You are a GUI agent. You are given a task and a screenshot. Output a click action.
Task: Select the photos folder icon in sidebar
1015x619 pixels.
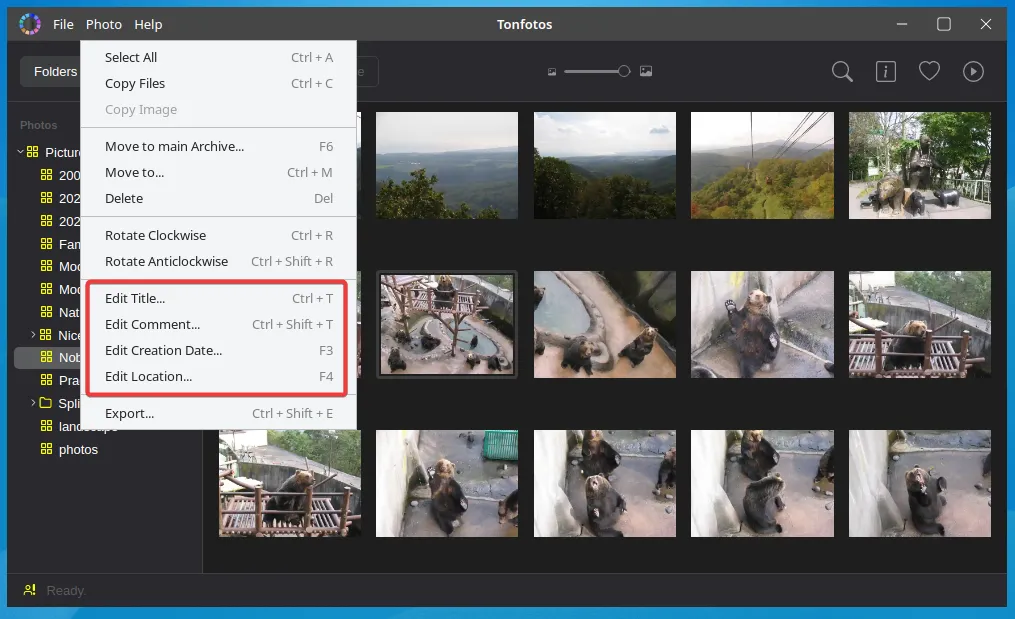[x=46, y=449]
